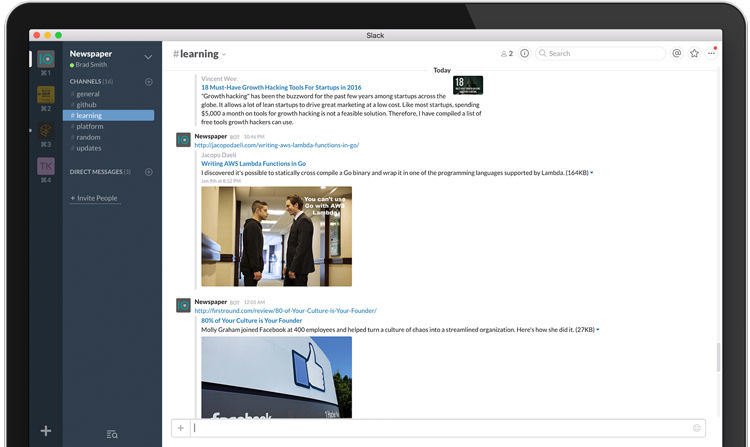Open 80% of Your Culture Is Your Founder link
The width and height of the screenshot is (750, 447).
click(252, 321)
